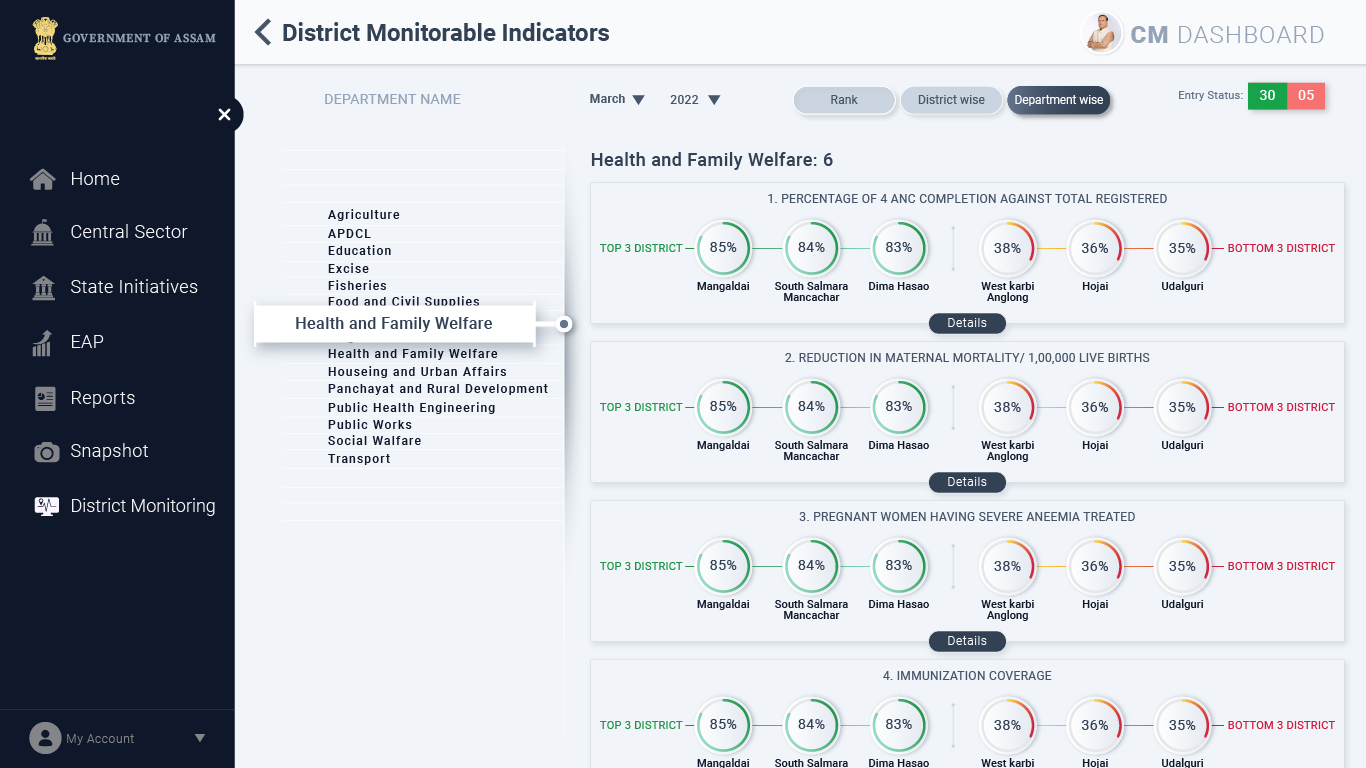The image size is (1366, 768).
Task: Switch to the Rank view
Action: click(x=844, y=100)
